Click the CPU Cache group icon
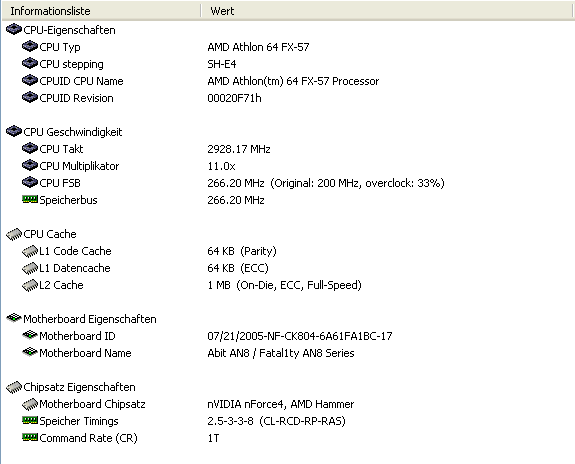Image resolution: width=575 pixels, height=464 pixels. [x=14, y=234]
